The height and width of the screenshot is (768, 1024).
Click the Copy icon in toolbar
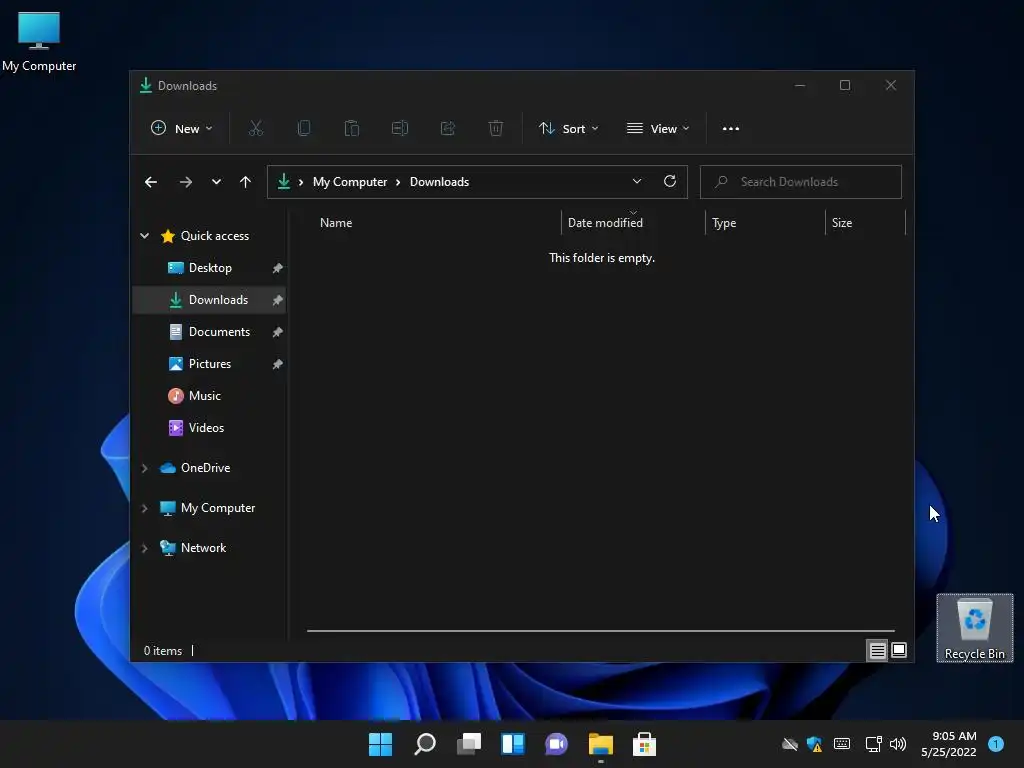pyautogui.click(x=304, y=129)
